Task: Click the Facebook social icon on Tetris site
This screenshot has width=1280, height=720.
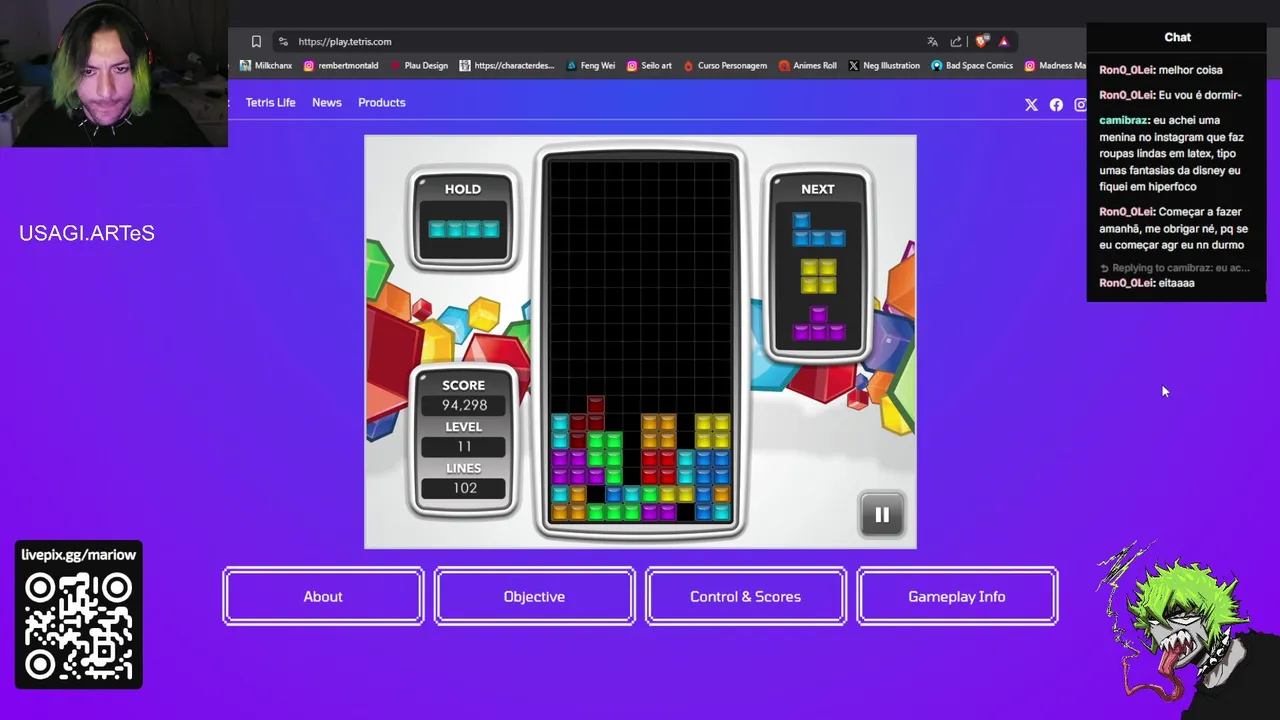Action: point(1056,104)
